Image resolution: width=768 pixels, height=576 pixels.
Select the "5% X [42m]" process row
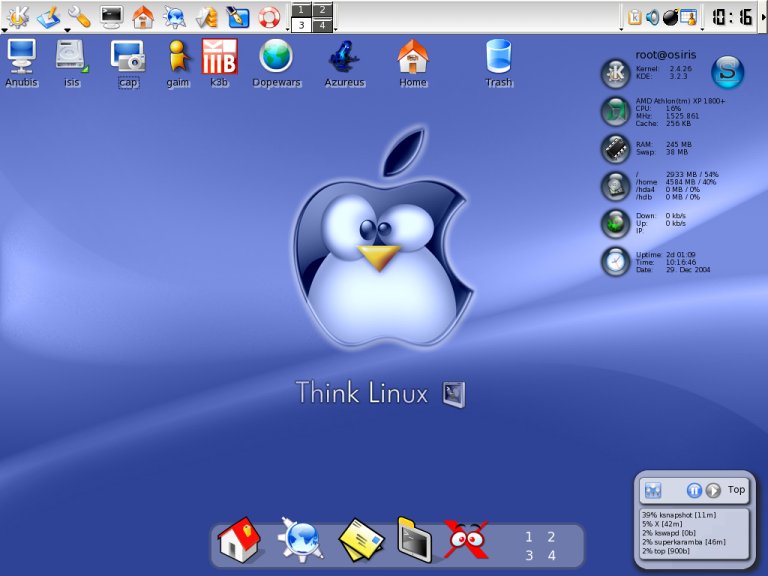pos(662,524)
